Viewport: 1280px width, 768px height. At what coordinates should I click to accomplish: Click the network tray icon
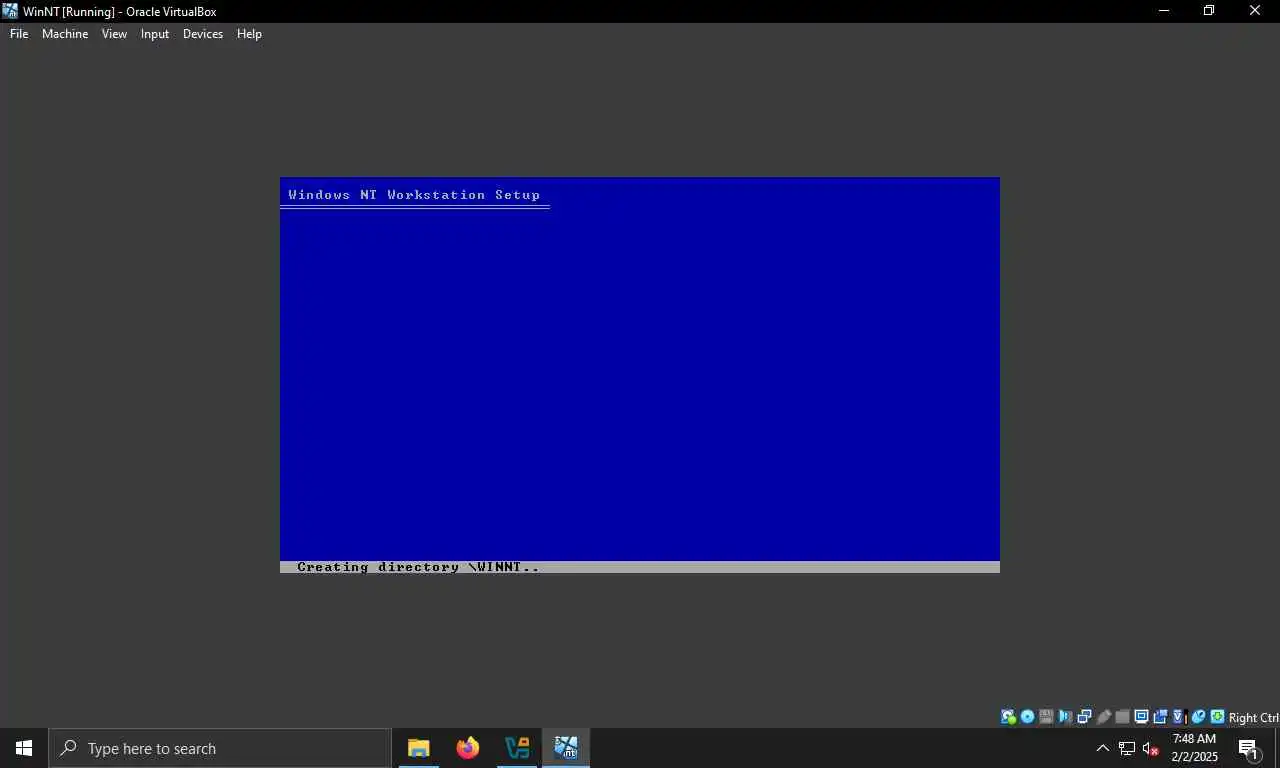pos(1127,748)
